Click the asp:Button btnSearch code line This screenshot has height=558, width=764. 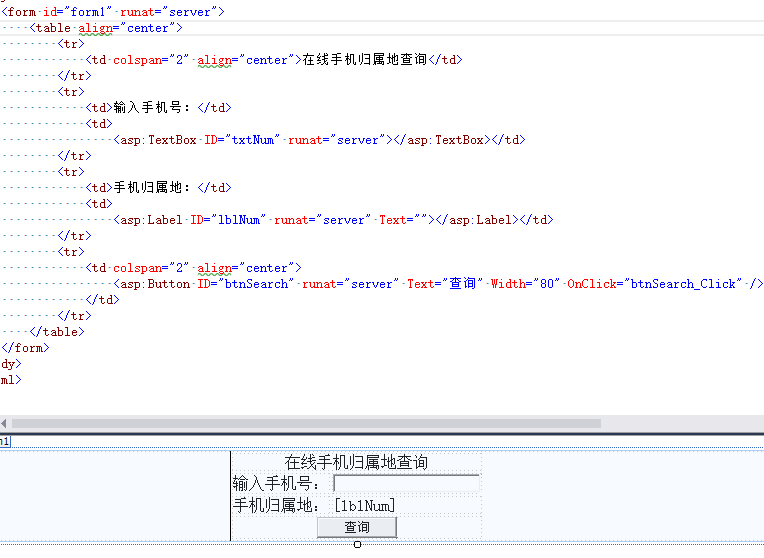click(x=438, y=284)
